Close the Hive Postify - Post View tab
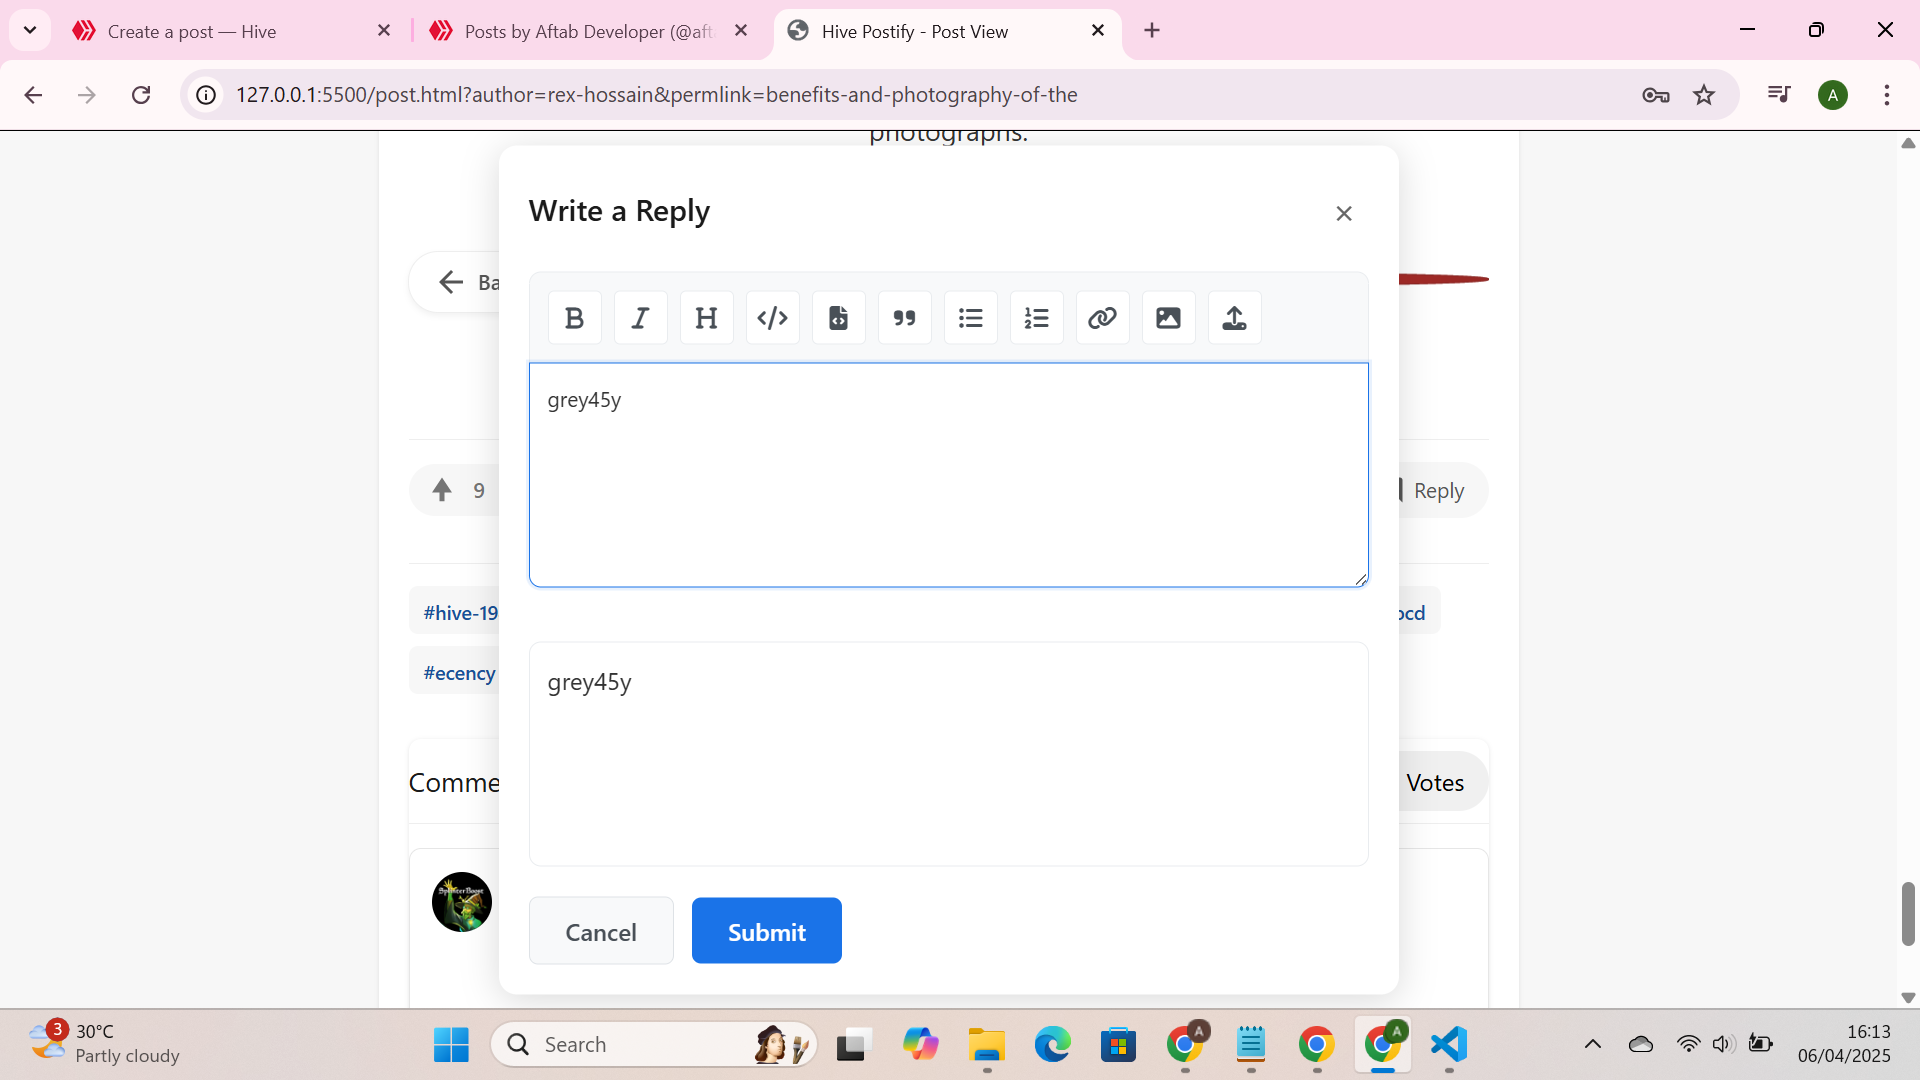 pos(1098,30)
